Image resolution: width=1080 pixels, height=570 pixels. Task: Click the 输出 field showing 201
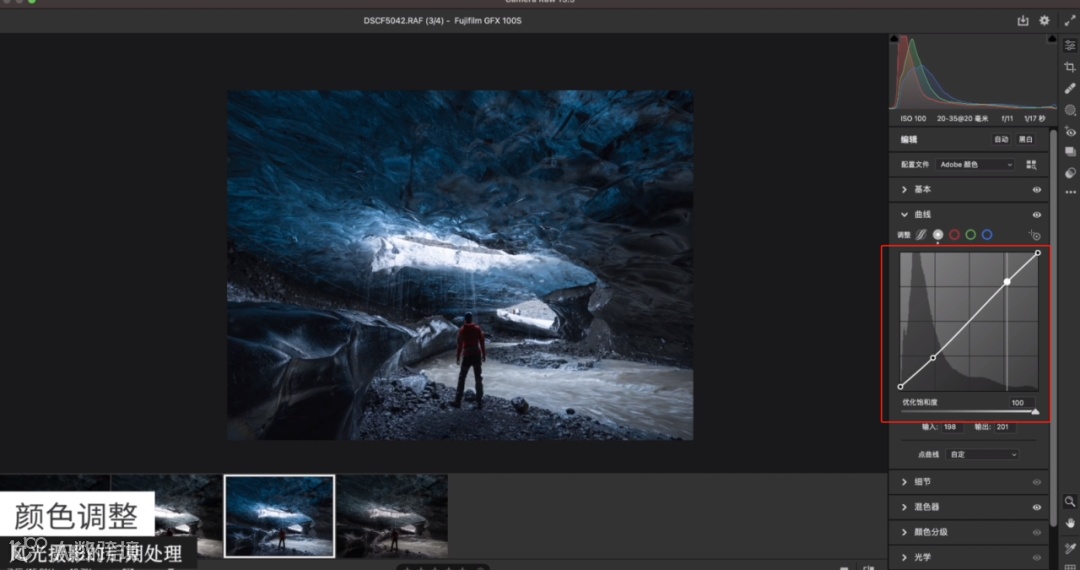click(x=1005, y=427)
